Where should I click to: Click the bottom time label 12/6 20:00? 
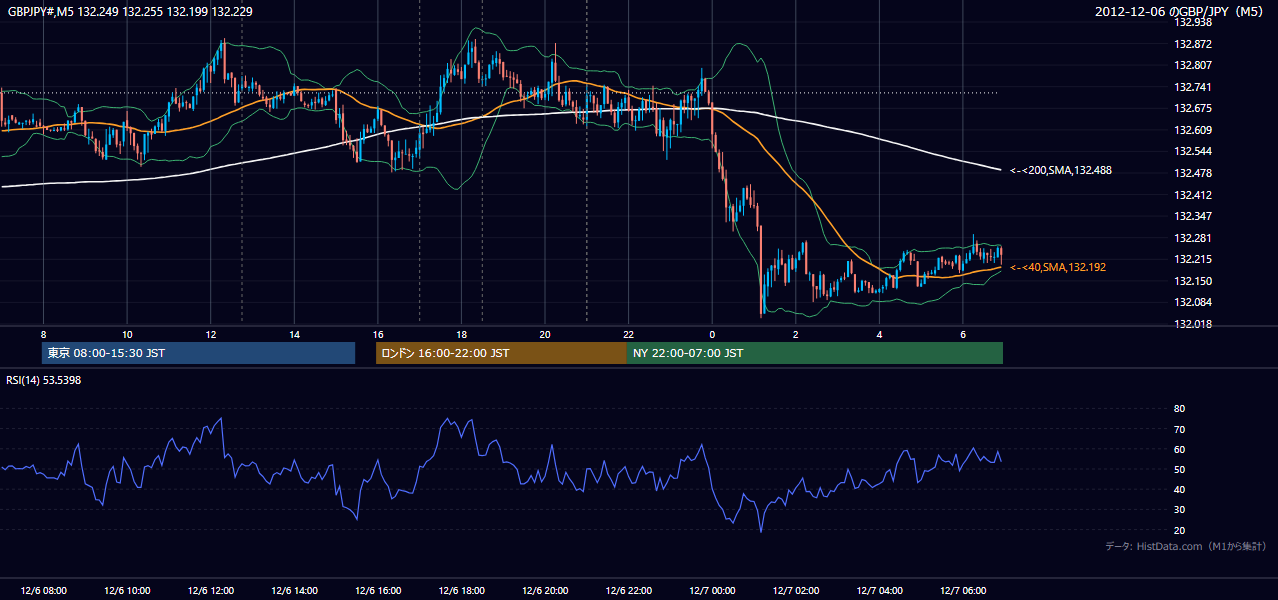pyautogui.click(x=544, y=591)
